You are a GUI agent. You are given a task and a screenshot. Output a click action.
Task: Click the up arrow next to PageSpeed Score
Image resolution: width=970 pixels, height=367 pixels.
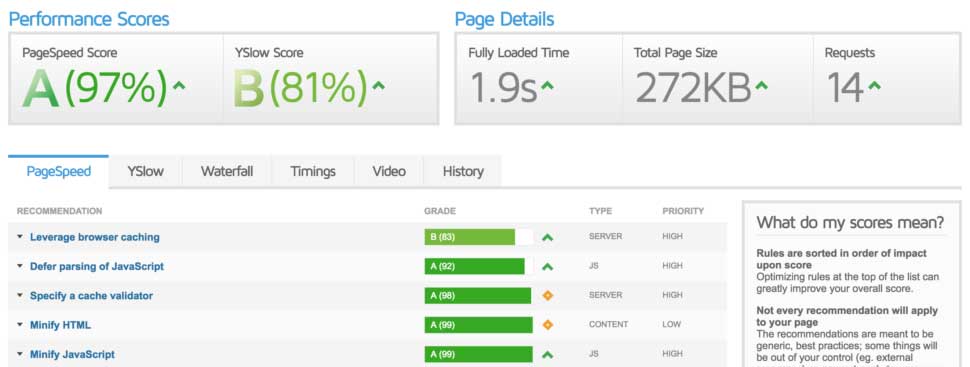[179, 85]
